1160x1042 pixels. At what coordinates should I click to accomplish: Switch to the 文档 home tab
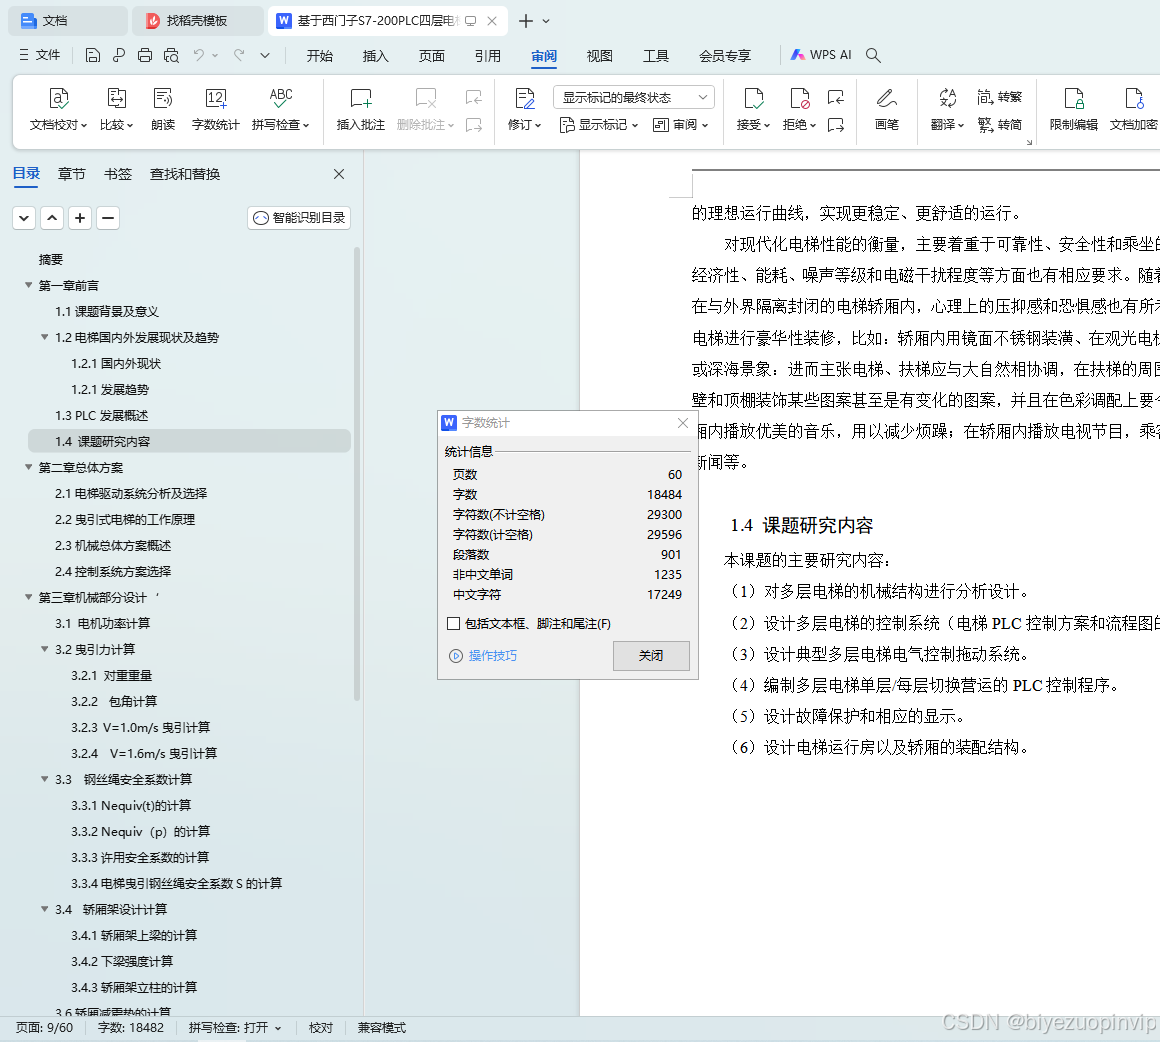[67, 21]
